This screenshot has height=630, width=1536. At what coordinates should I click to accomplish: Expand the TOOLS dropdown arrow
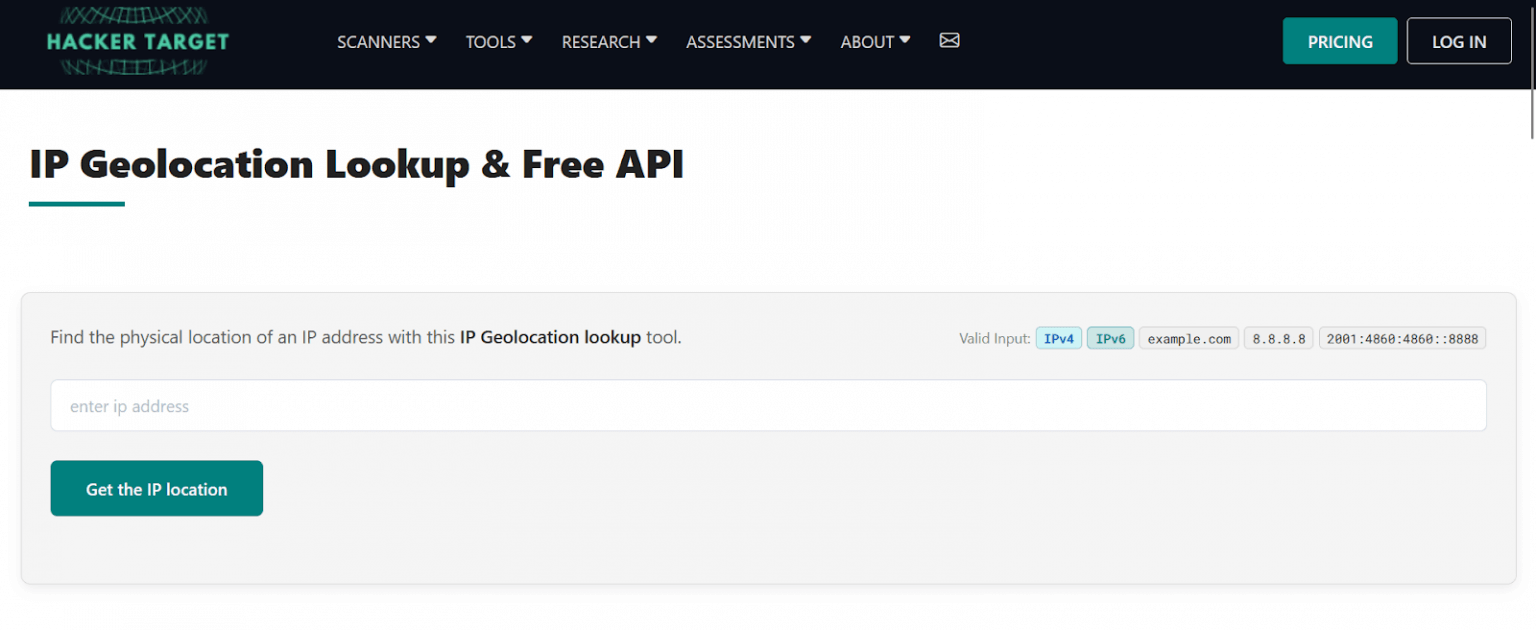527,40
